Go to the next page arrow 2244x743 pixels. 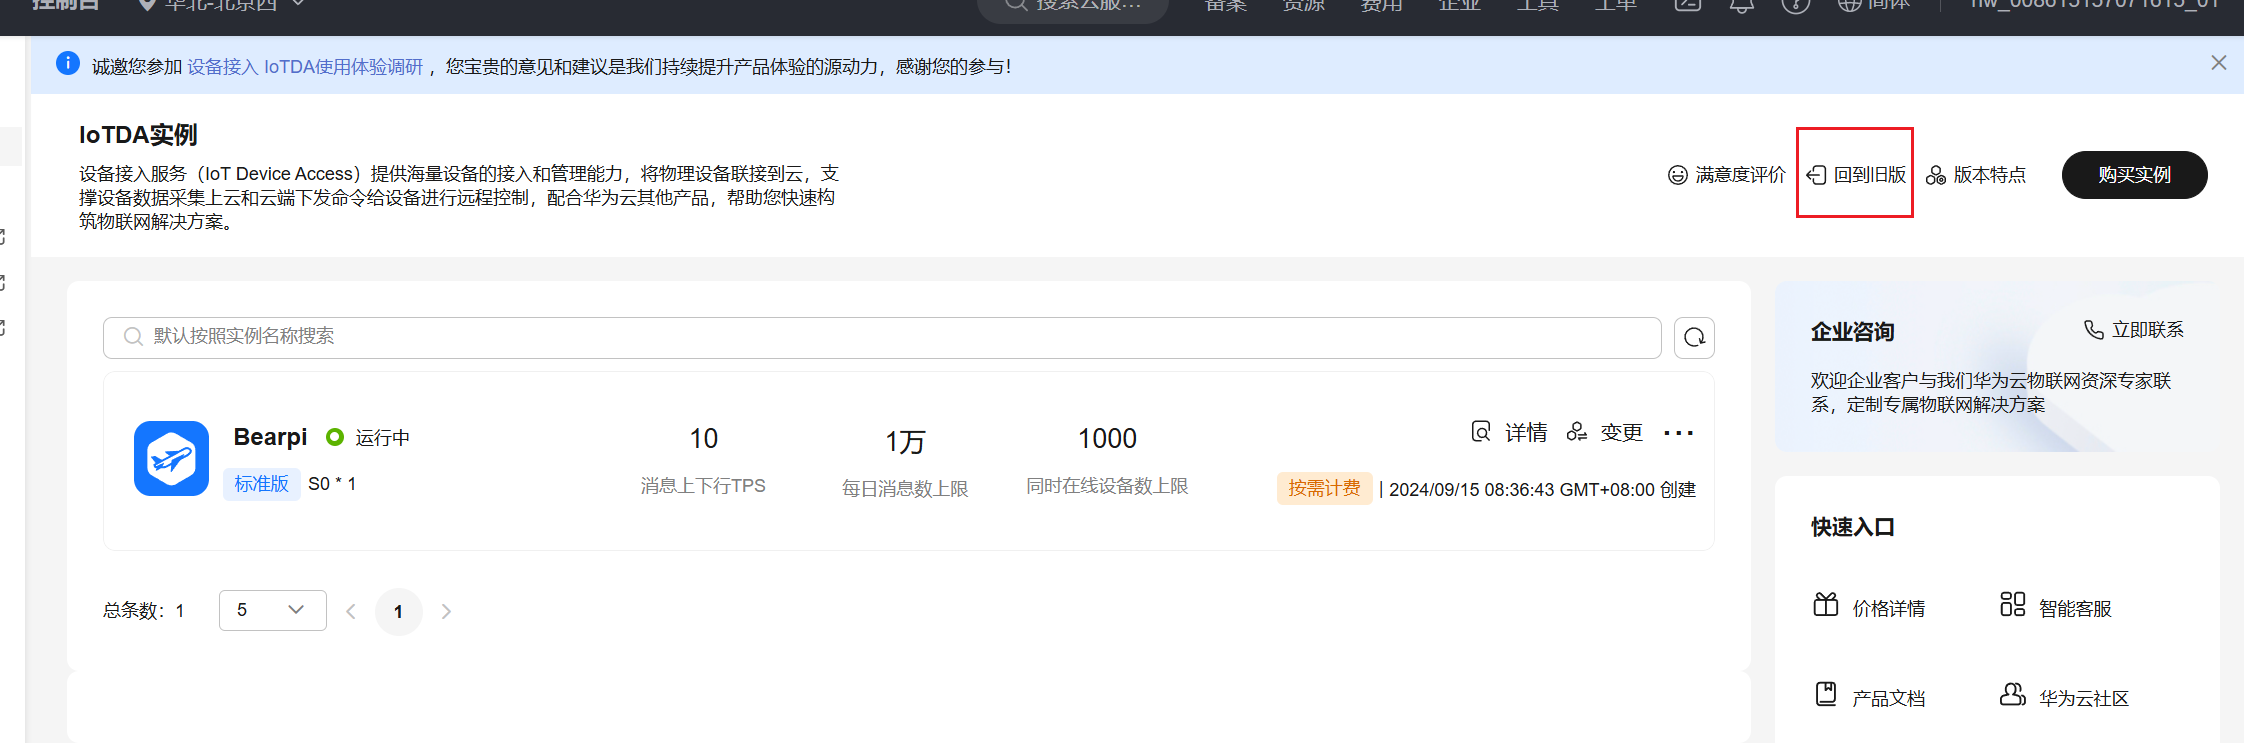[446, 611]
